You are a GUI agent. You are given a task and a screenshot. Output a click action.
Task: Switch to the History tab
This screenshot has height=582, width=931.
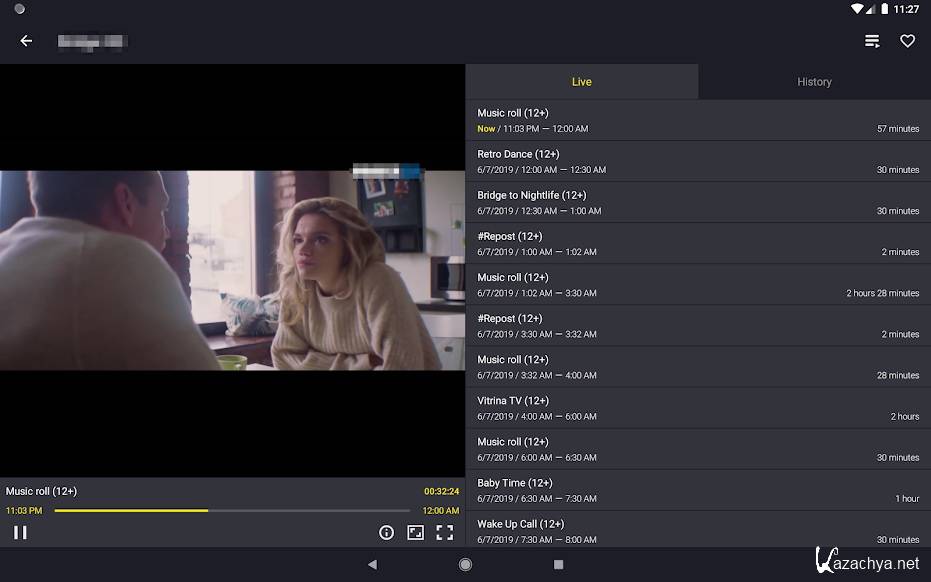pyautogui.click(x=814, y=82)
